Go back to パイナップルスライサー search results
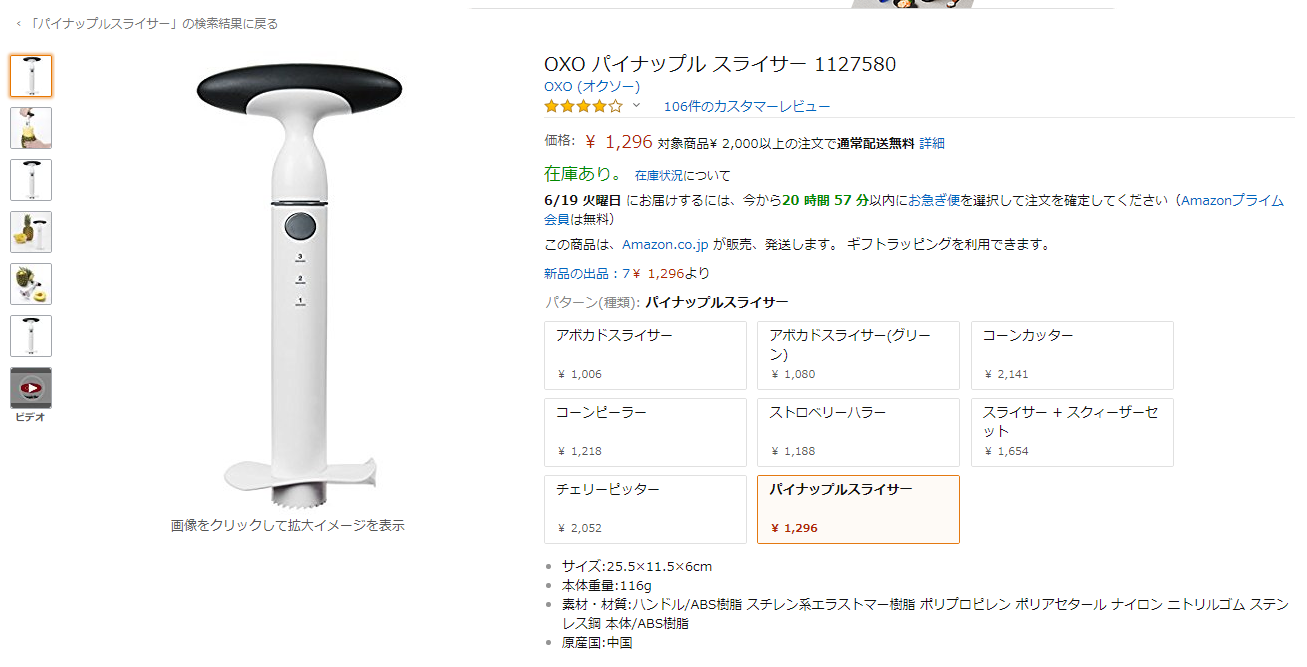This screenshot has height=667, width=1307. 147,23
